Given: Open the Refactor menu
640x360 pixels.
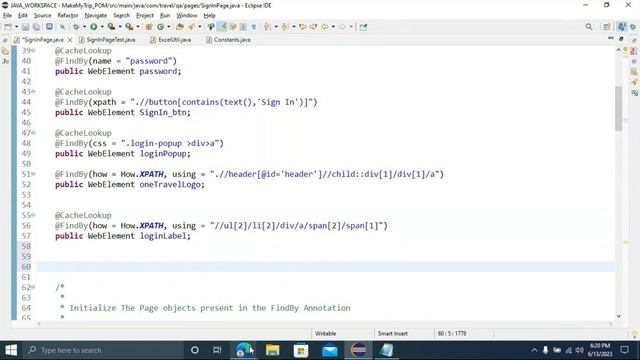Looking at the screenshot, I should pyautogui.click(x=68, y=16).
